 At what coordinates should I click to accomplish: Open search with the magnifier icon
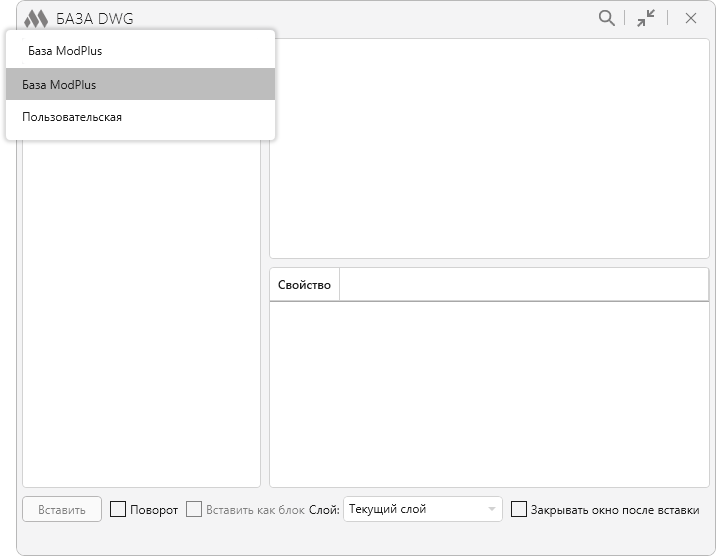(x=606, y=18)
